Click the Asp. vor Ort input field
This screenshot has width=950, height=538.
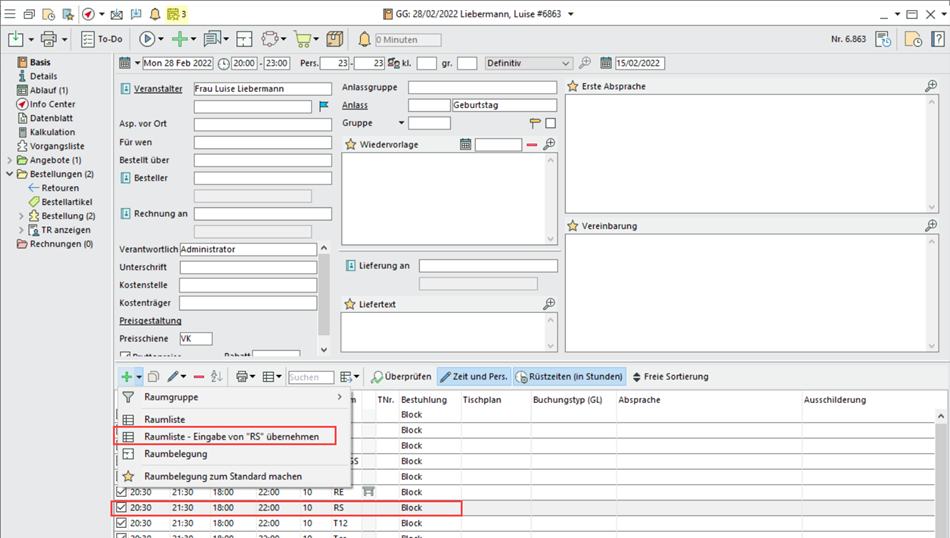262,125
